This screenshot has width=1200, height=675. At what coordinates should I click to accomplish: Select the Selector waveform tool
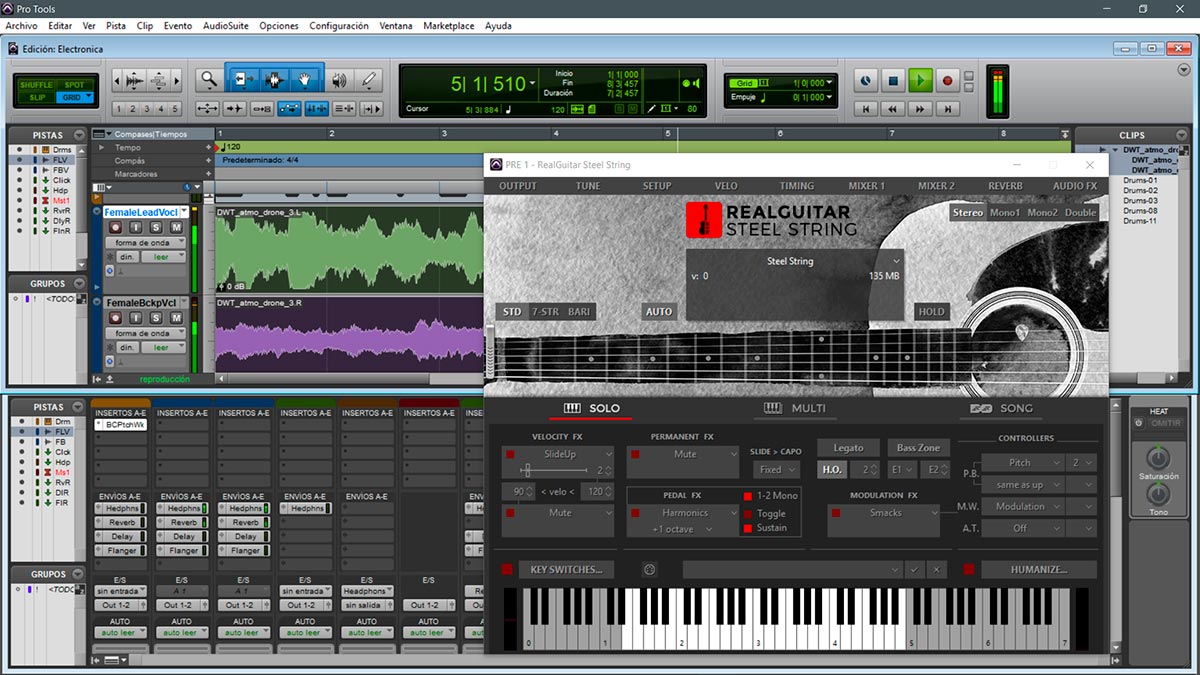point(274,80)
